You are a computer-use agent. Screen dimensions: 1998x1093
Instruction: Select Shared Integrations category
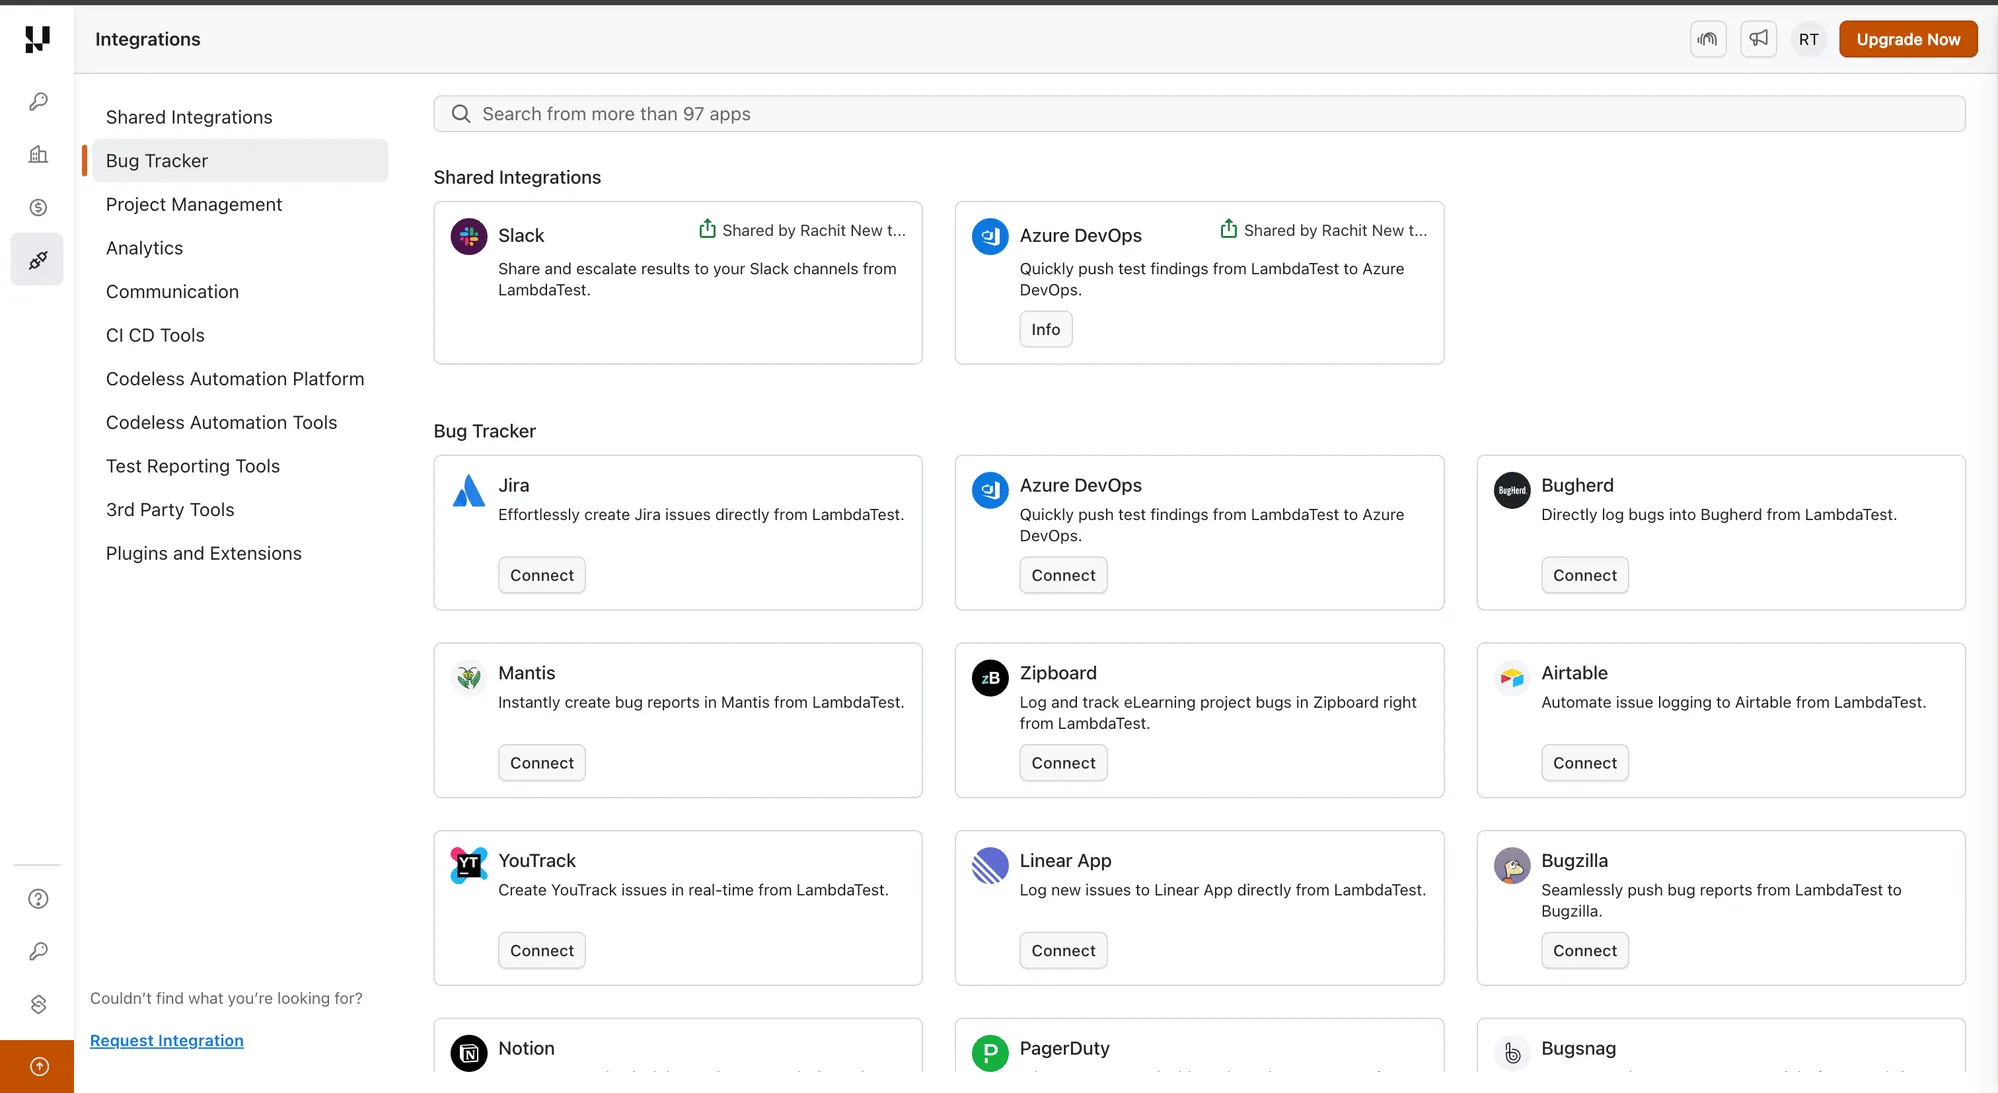click(x=240, y=117)
